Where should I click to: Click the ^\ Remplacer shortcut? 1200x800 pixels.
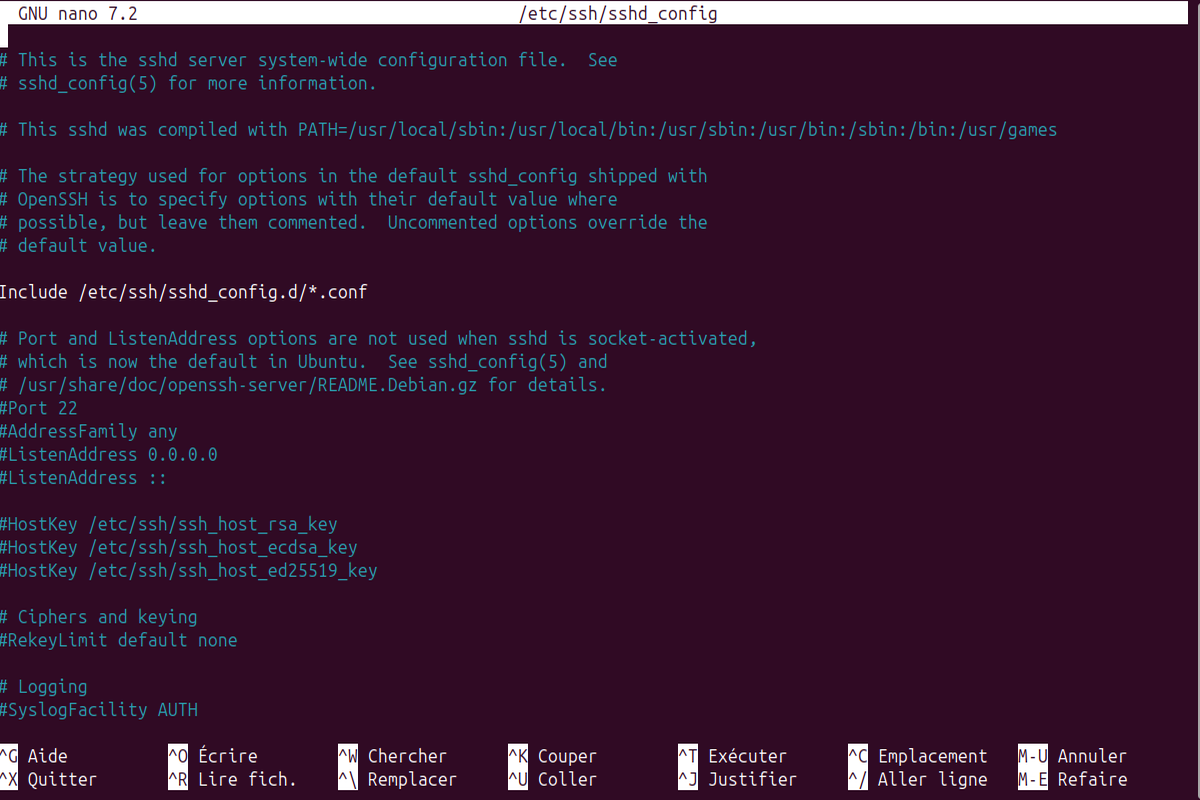(x=398, y=779)
